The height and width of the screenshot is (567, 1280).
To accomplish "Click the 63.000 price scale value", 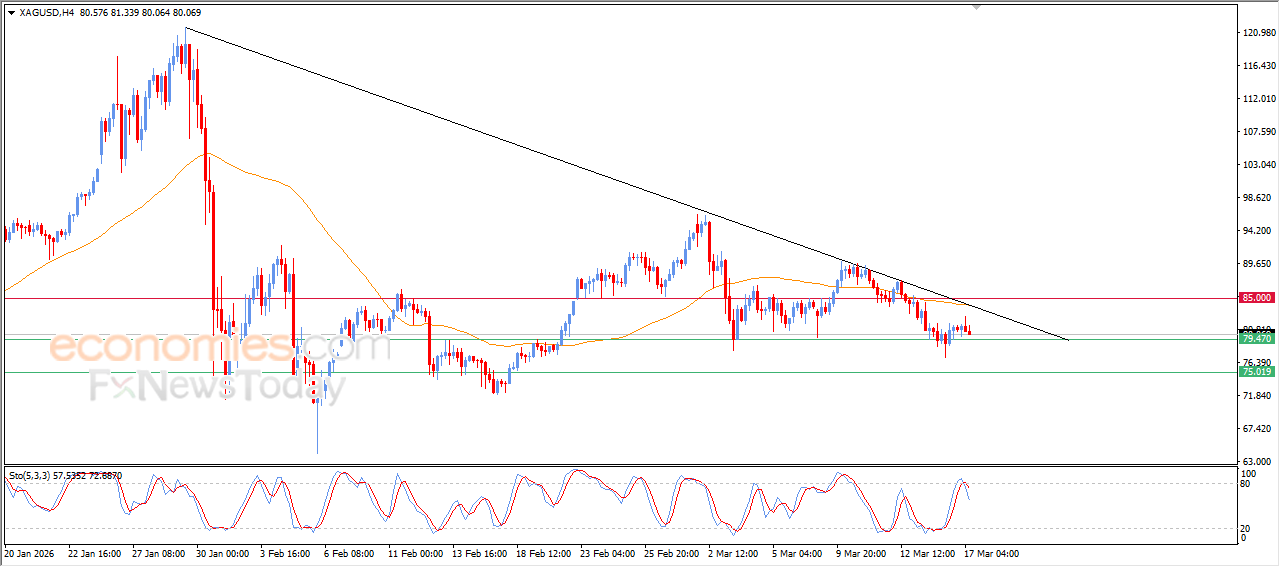I will (x=1257, y=461).
